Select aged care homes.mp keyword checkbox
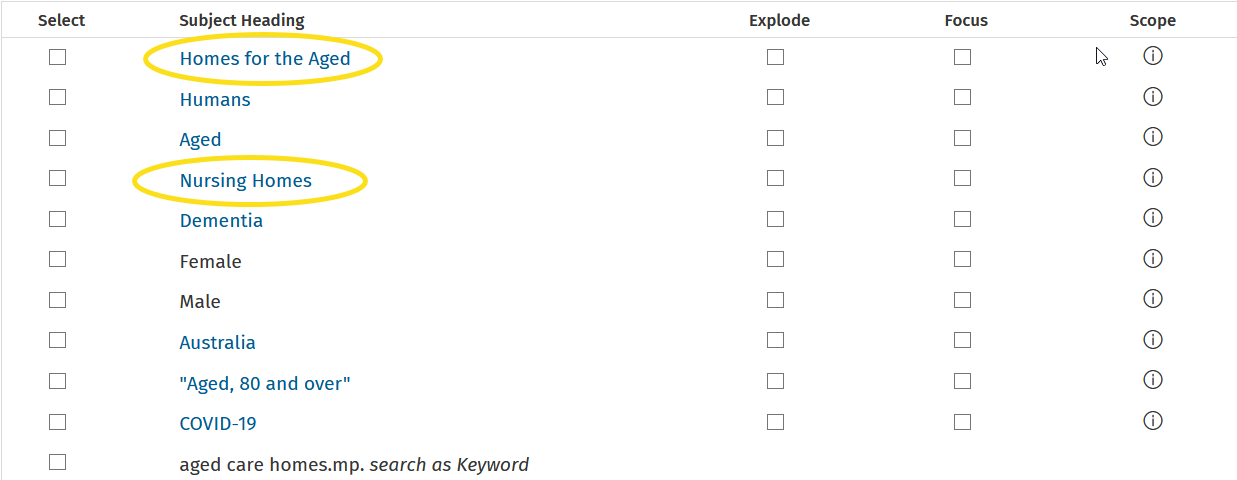Image resolution: width=1237 pixels, height=480 pixels. point(58,462)
